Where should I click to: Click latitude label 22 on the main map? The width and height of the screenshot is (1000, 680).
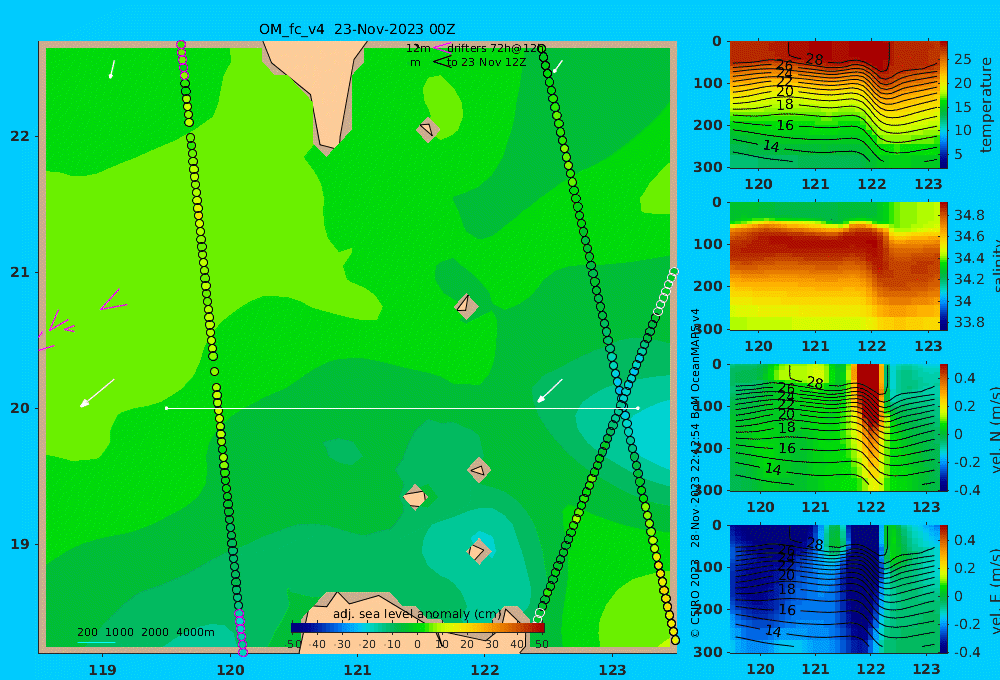tap(20, 136)
